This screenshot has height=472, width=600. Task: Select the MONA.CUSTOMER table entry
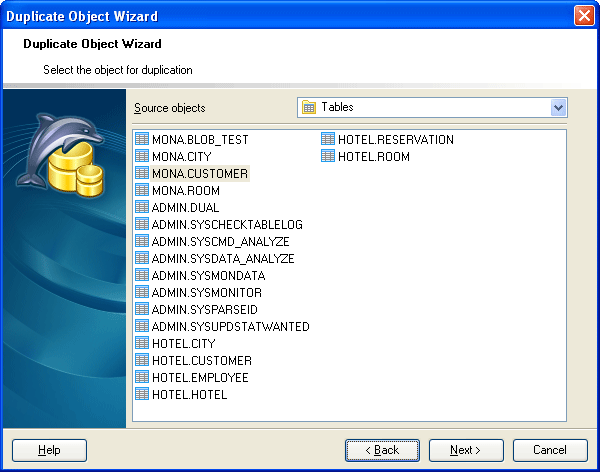click(199, 174)
